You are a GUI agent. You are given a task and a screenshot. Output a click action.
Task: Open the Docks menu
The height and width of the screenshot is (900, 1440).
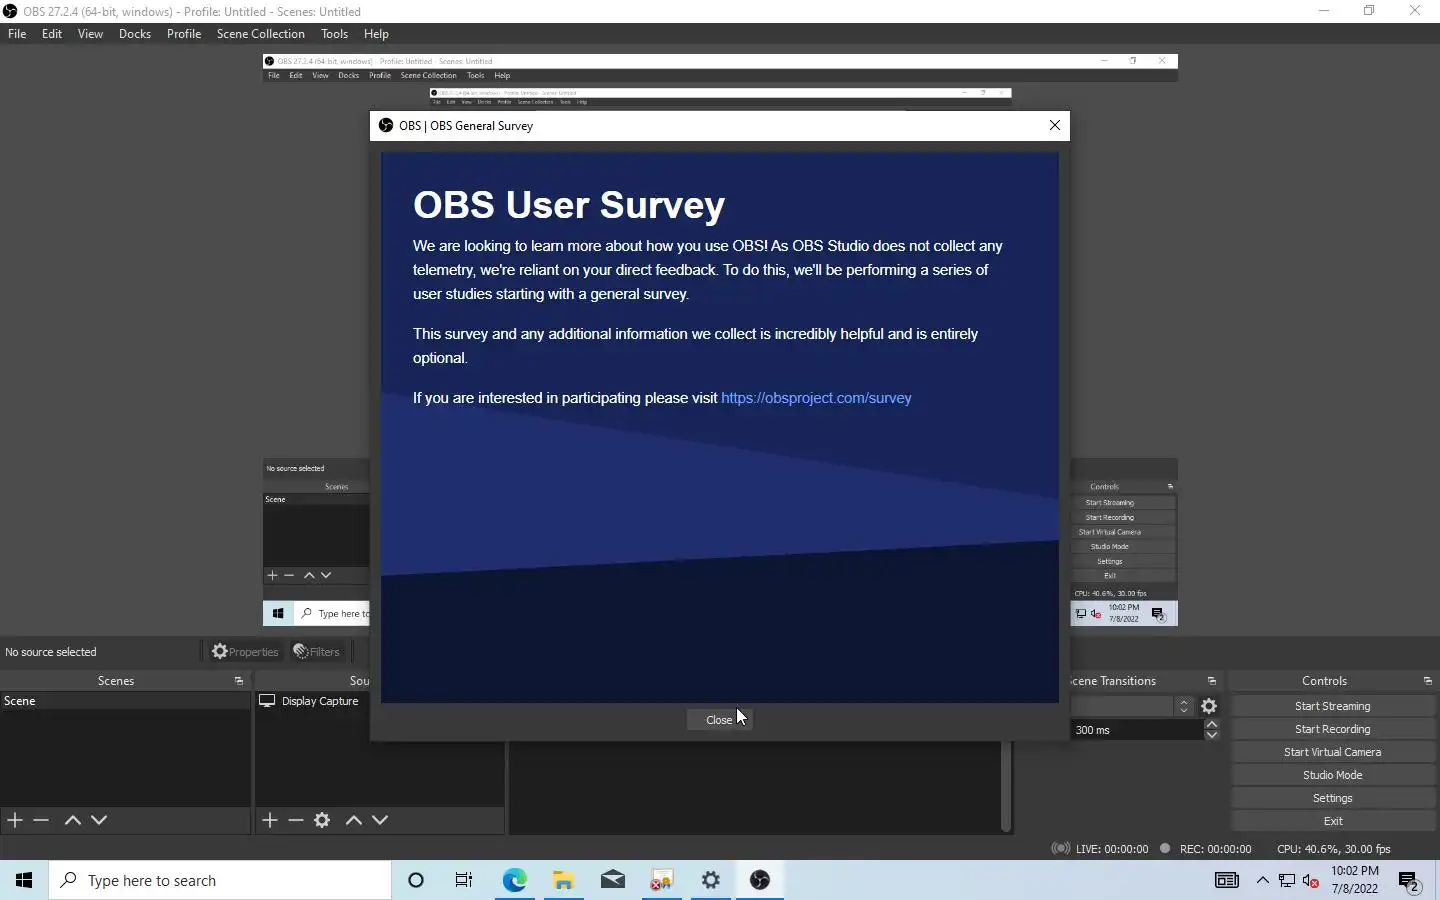click(x=135, y=34)
